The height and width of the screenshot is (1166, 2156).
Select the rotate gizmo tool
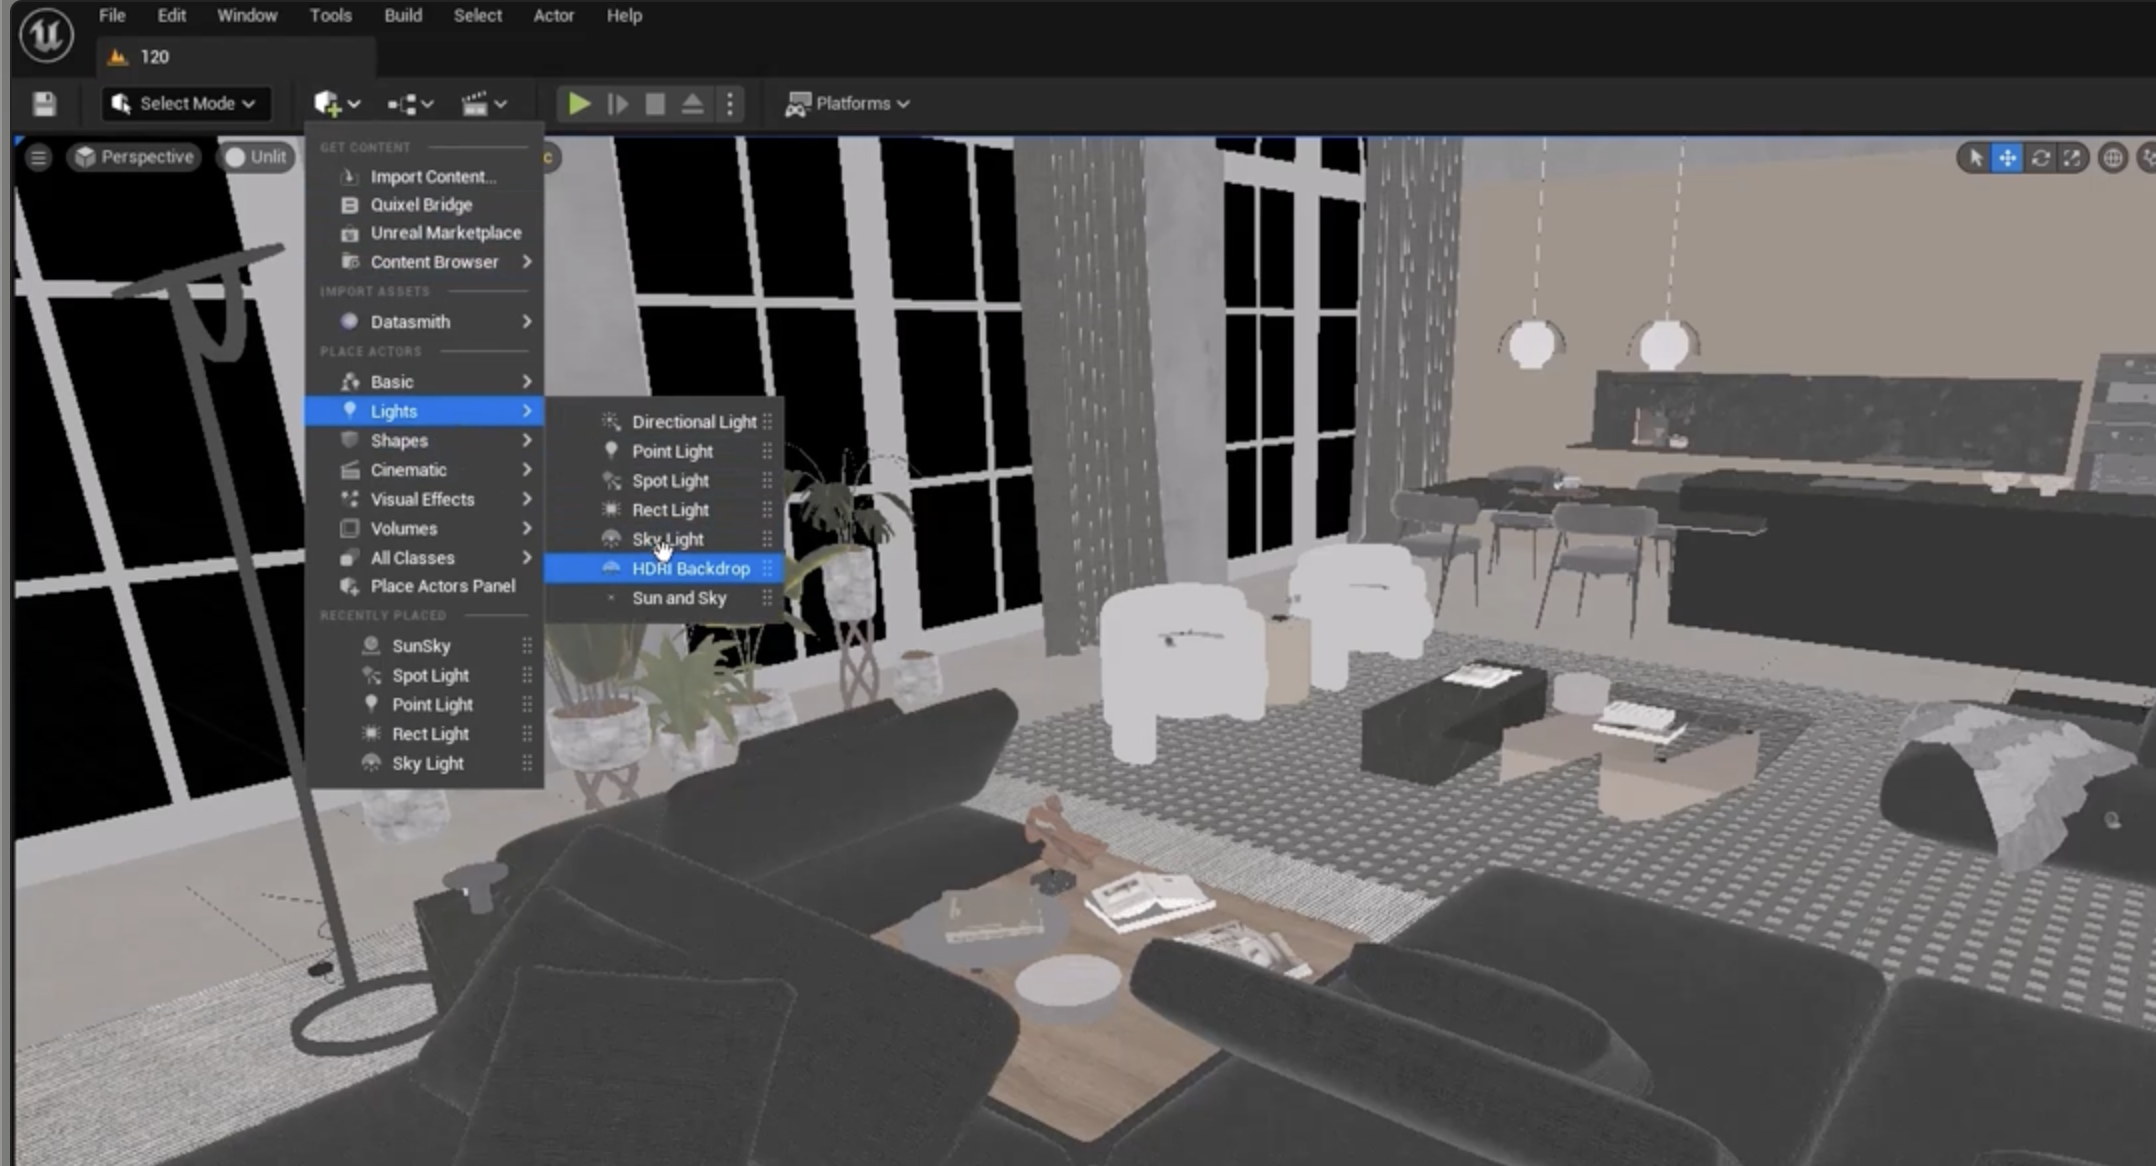point(2040,158)
